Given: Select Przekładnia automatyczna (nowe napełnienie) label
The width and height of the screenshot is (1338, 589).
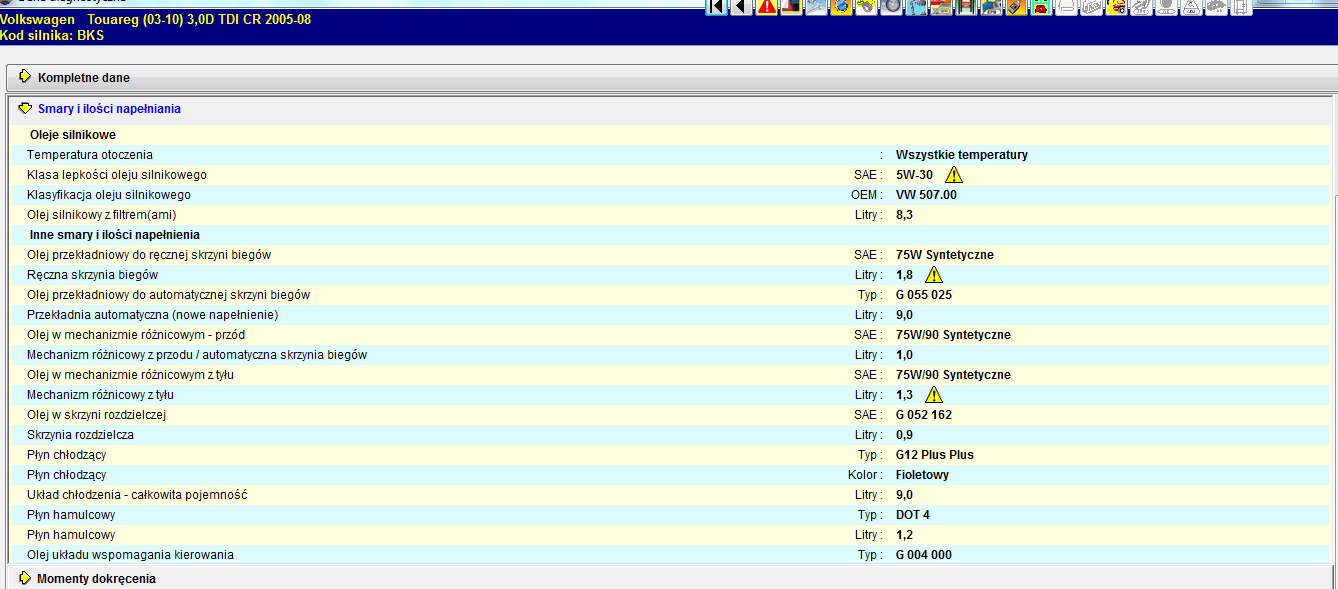Looking at the screenshot, I should 152,315.
